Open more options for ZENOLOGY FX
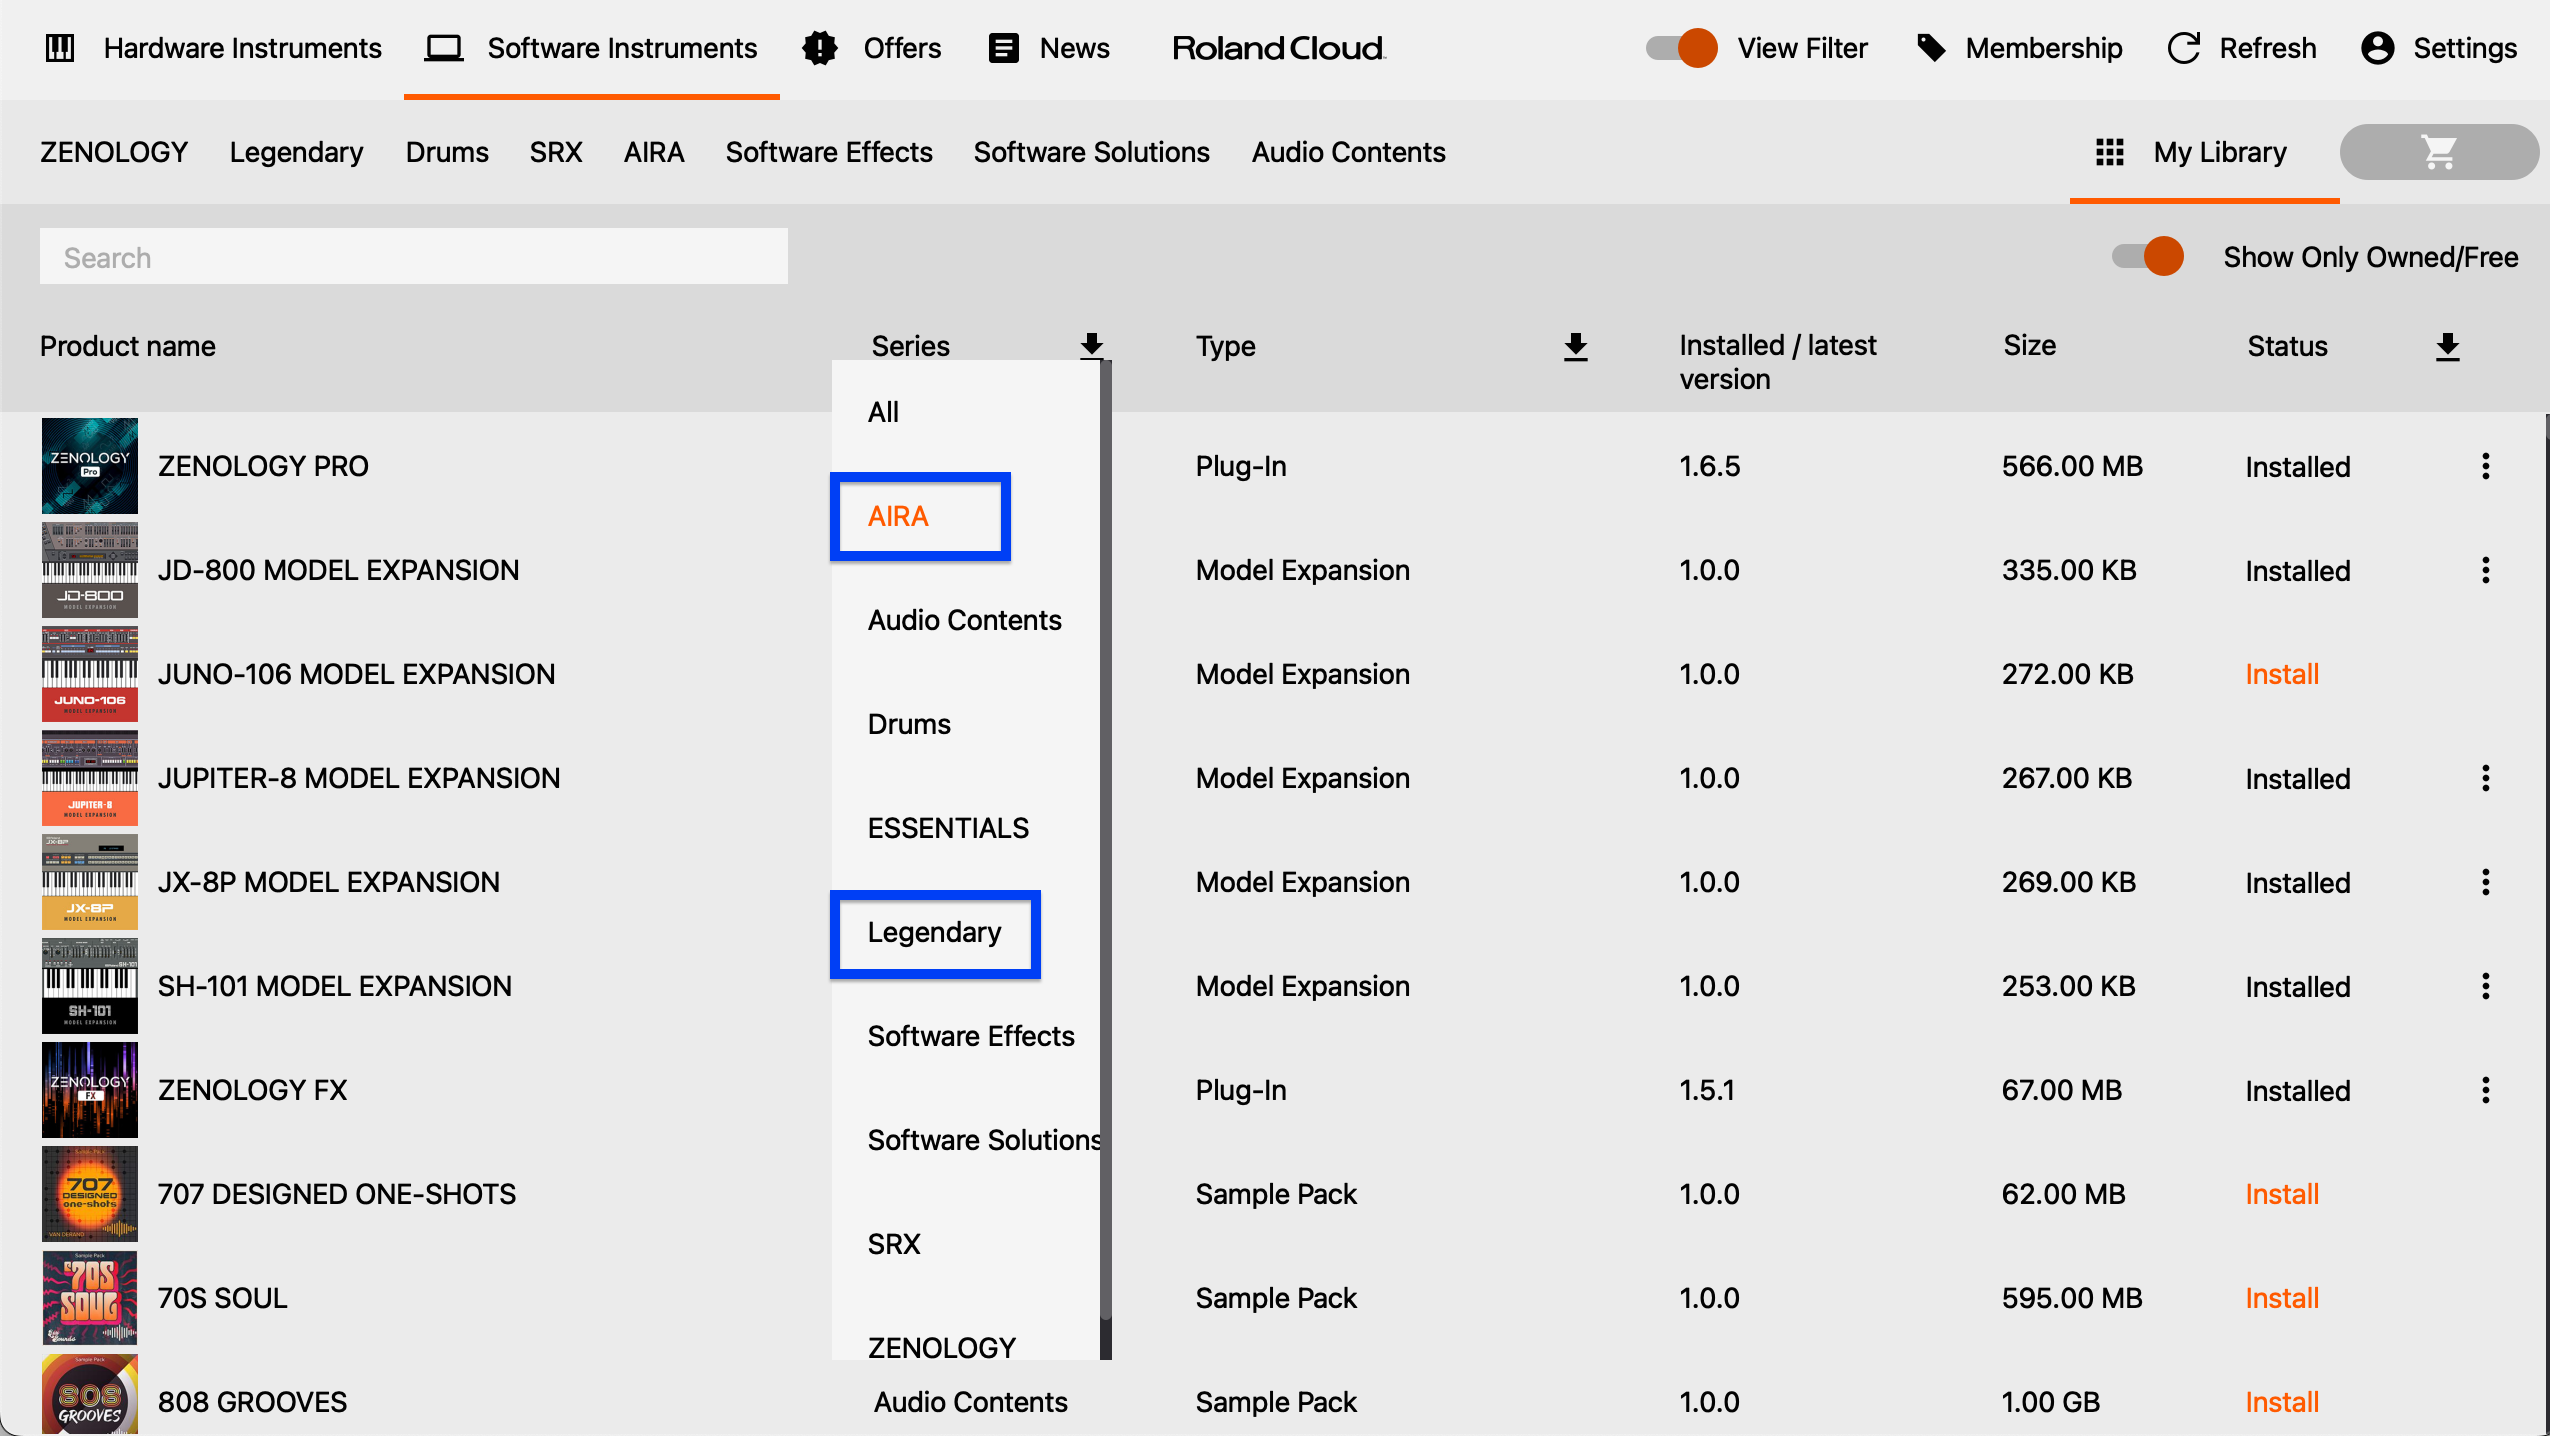The width and height of the screenshot is (2550, 1436). click(2486, 1090)
